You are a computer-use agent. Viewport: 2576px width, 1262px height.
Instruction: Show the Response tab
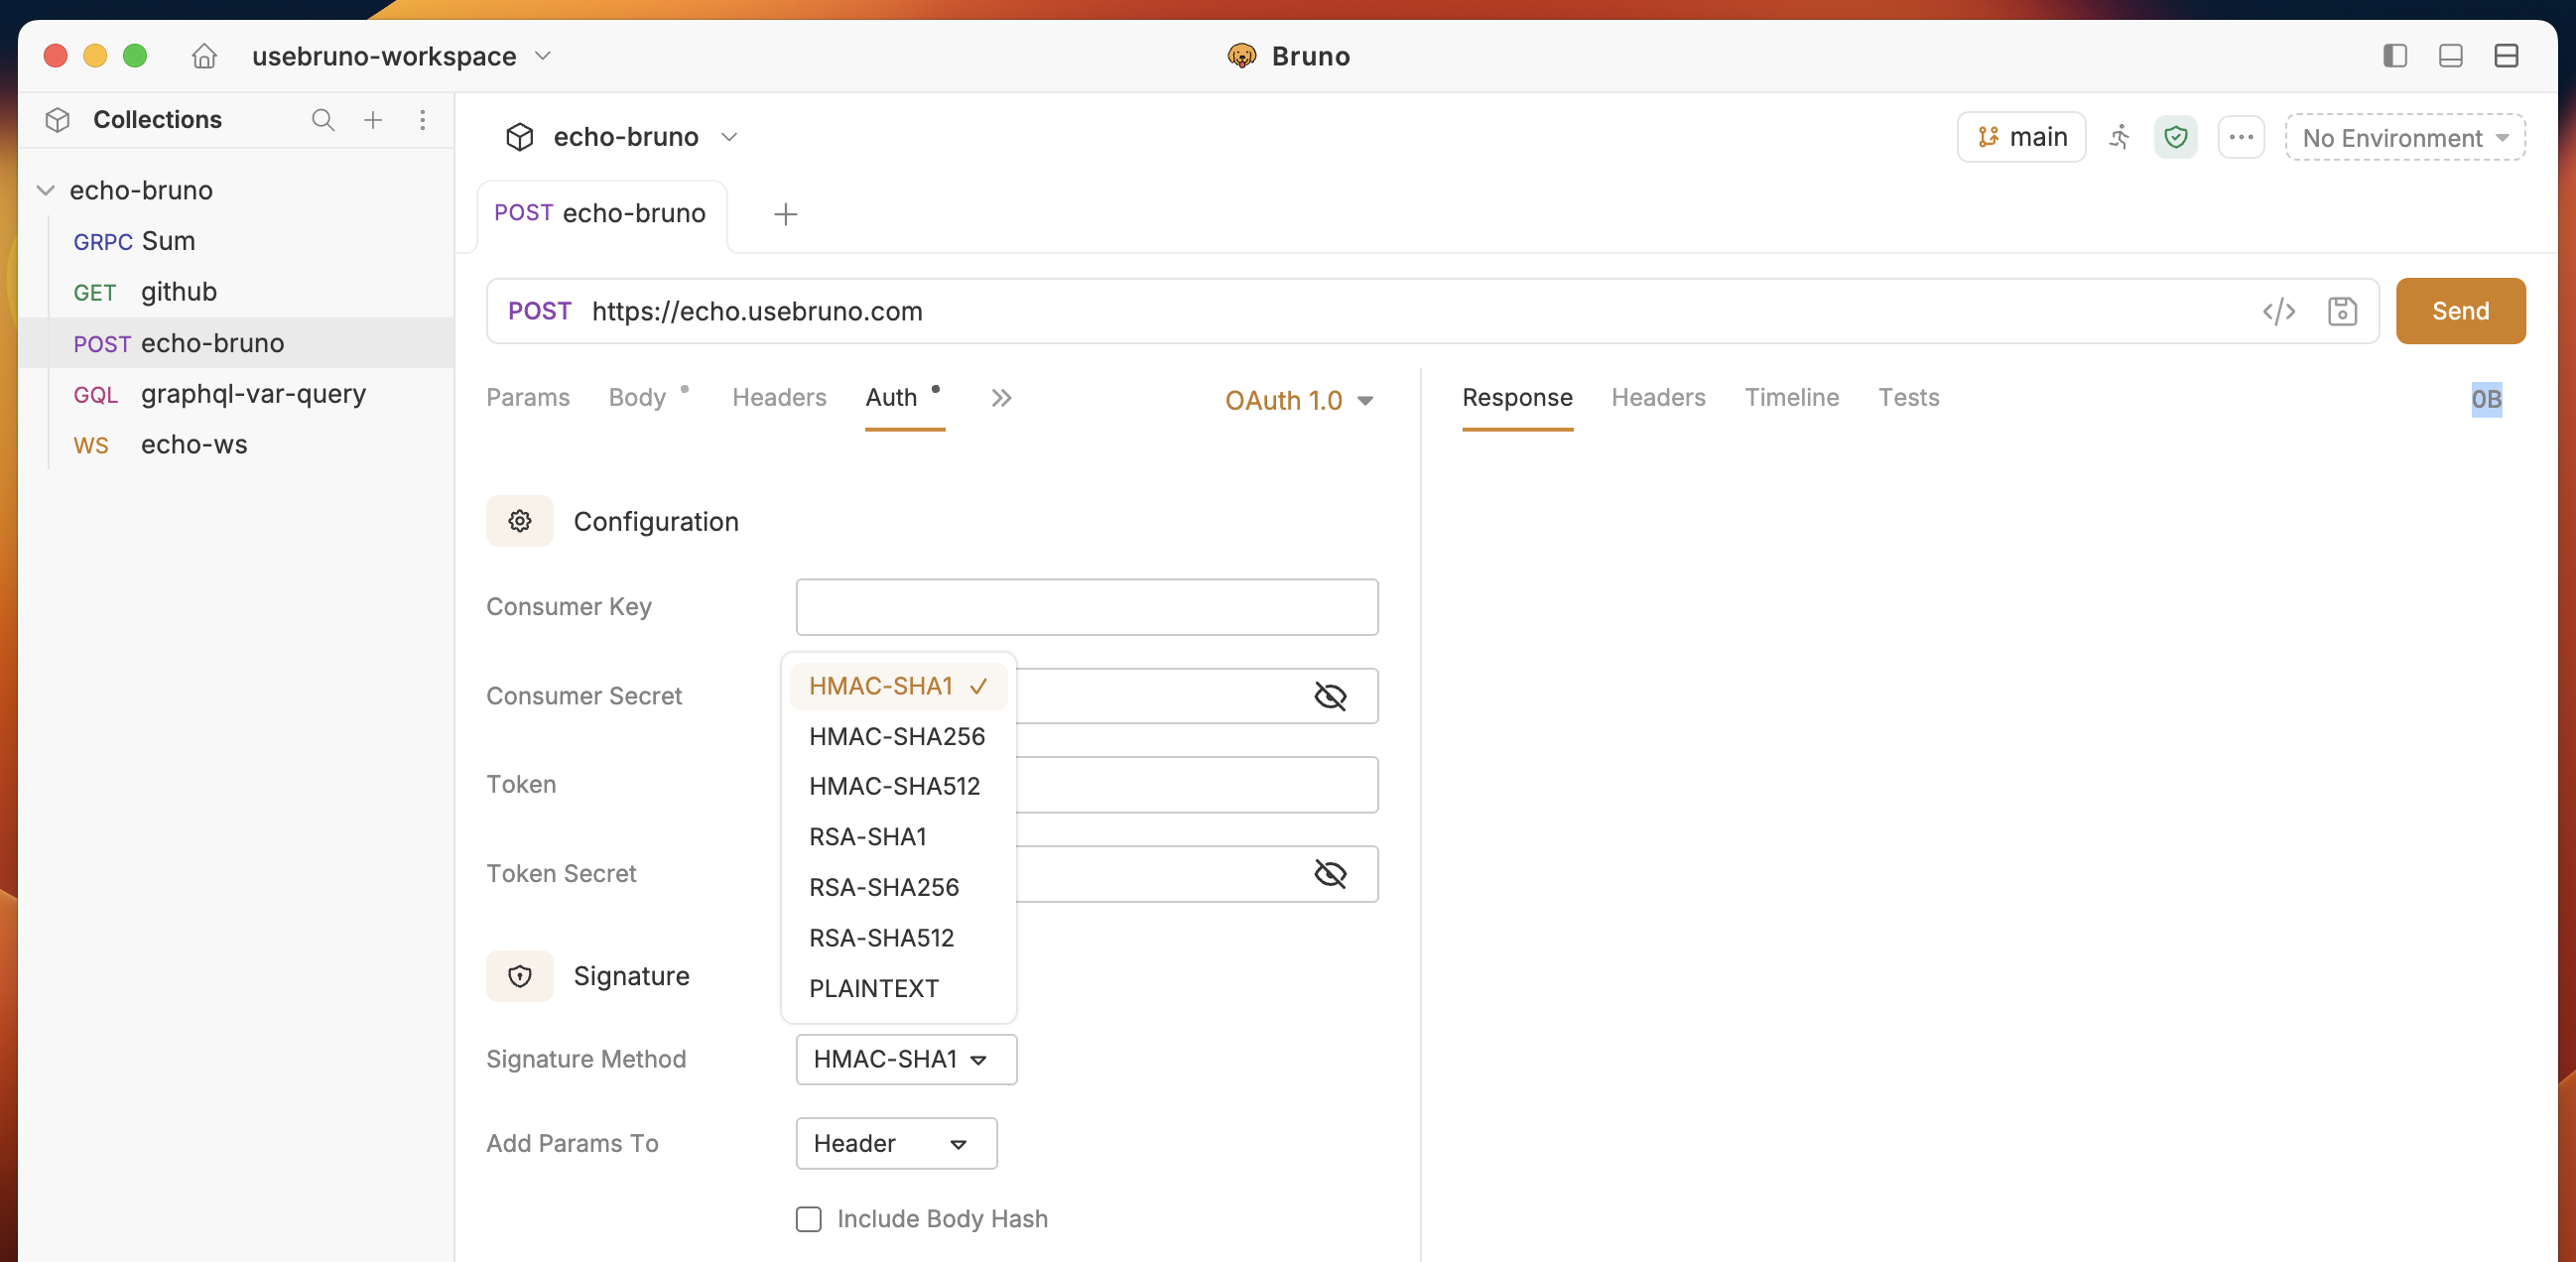pos(1517,398)
